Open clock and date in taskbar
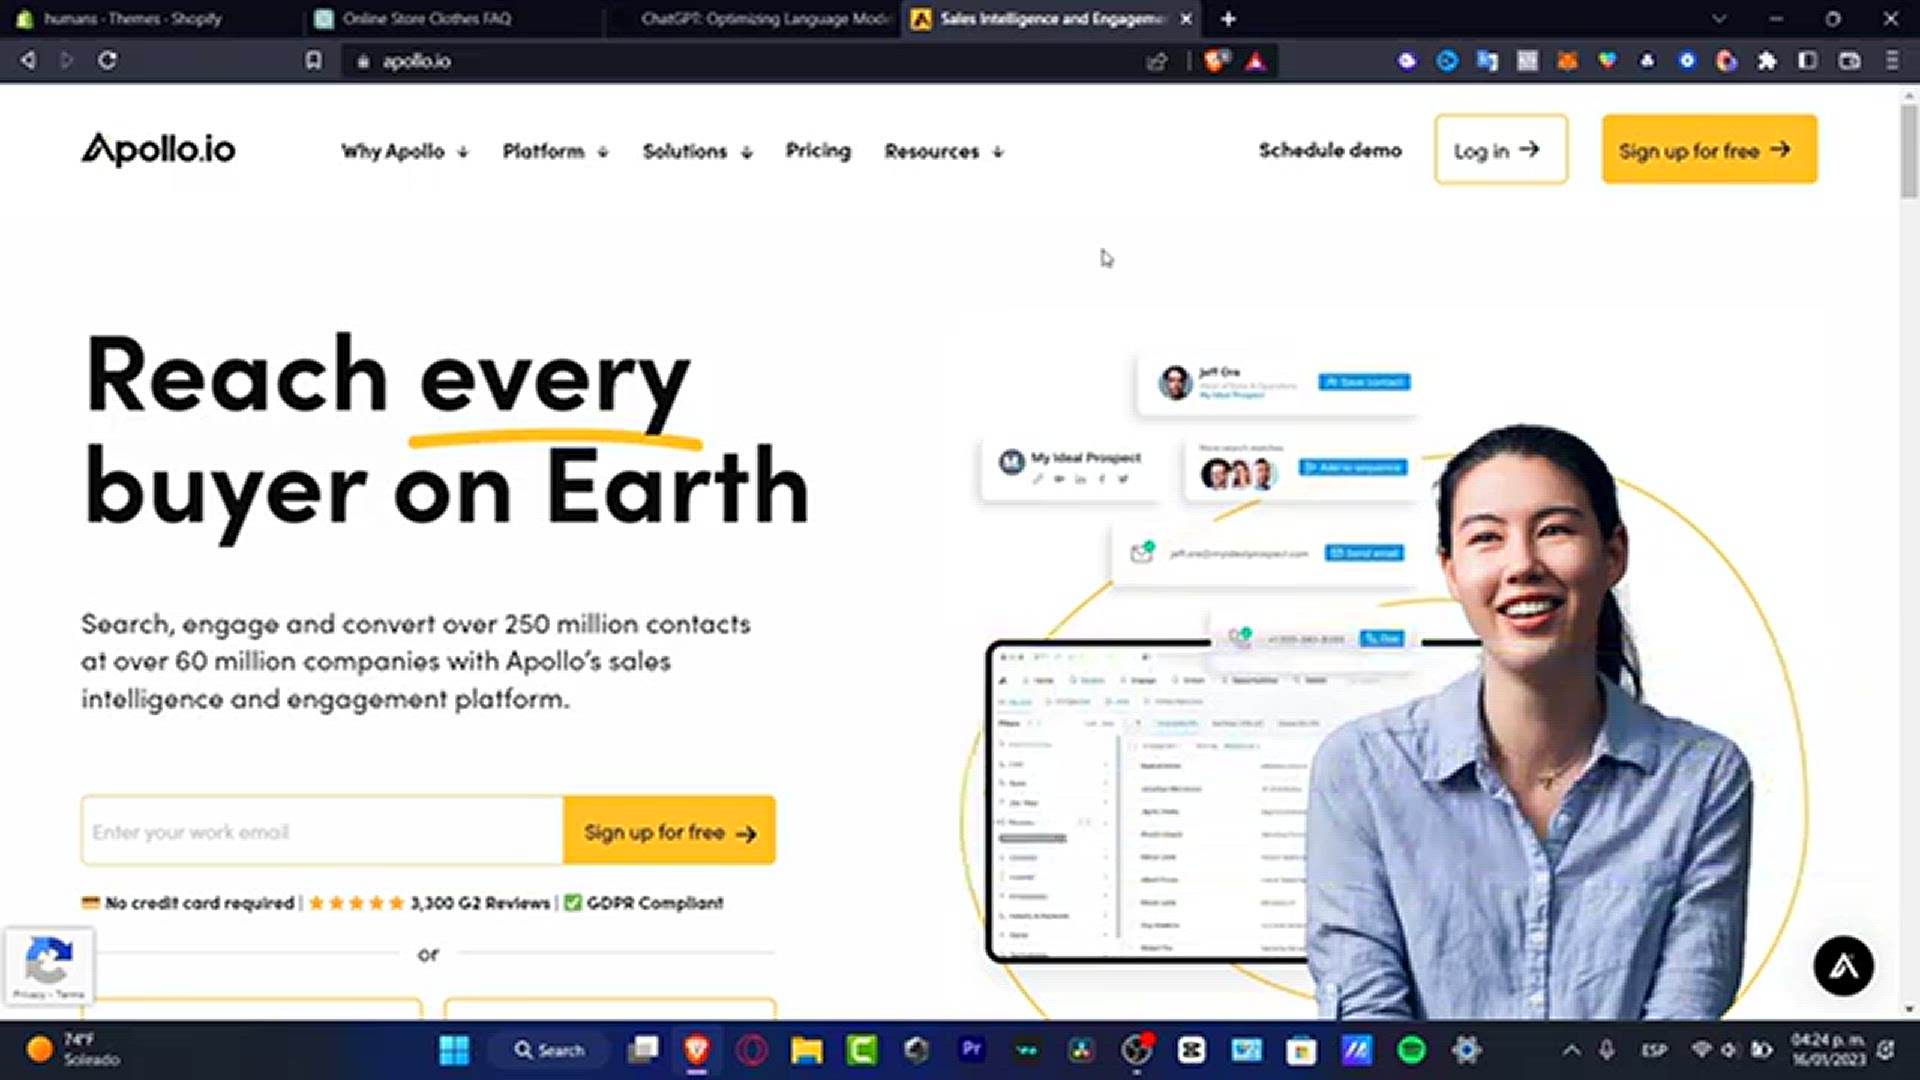Screen dimensions: 1920x1080 (x=1829, y=1050)
